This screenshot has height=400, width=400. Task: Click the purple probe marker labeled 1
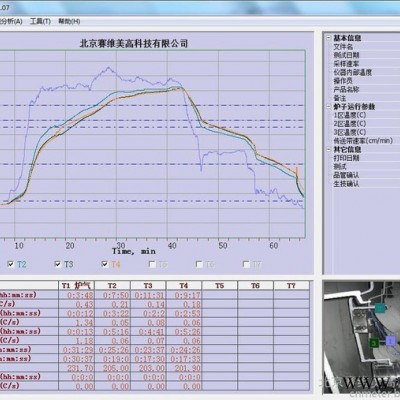coord(390,341)
